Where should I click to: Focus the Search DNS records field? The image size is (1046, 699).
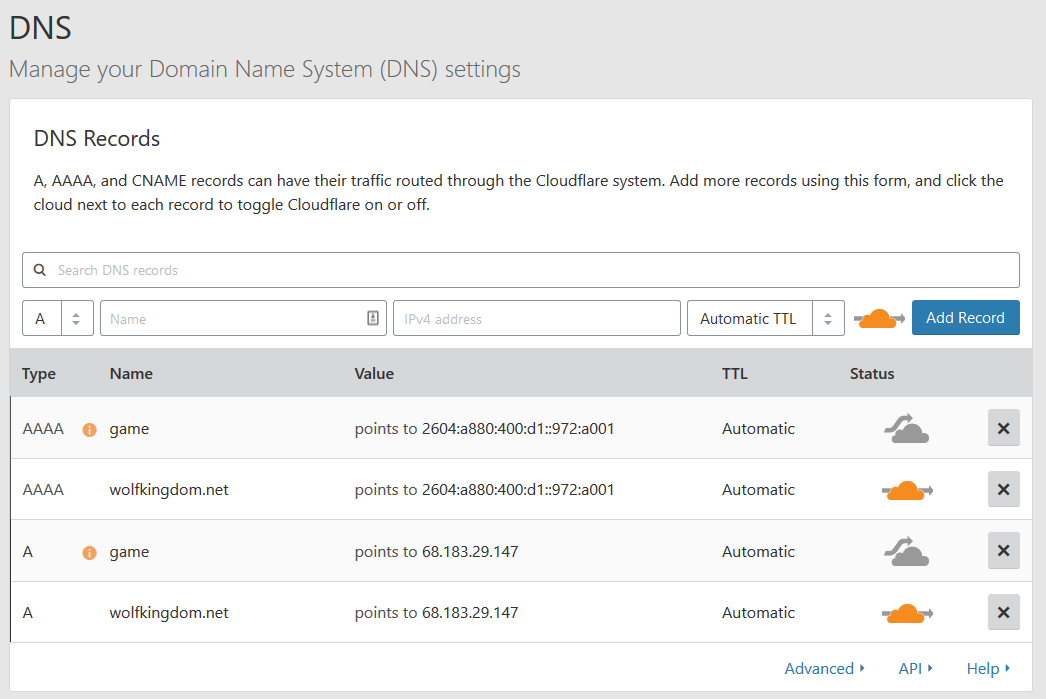click(520, 270)
